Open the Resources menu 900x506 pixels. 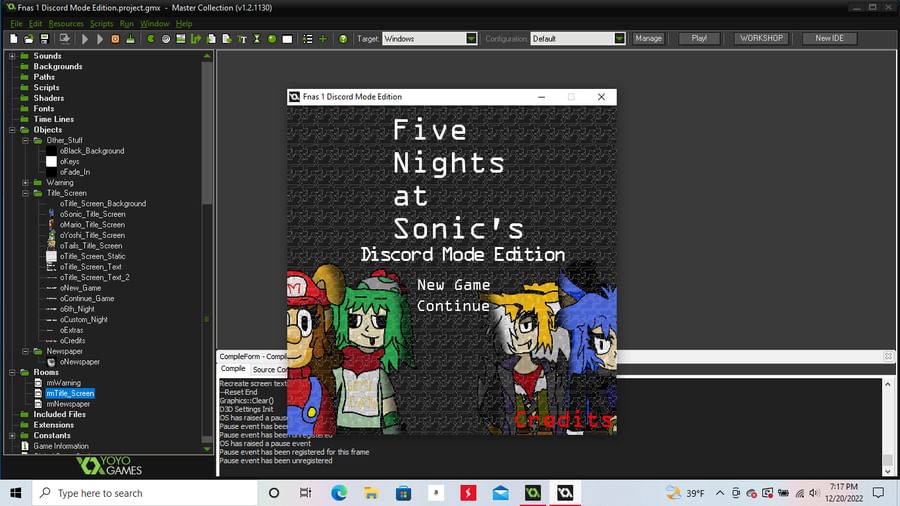pyautogui.click(x=66, y=24)
